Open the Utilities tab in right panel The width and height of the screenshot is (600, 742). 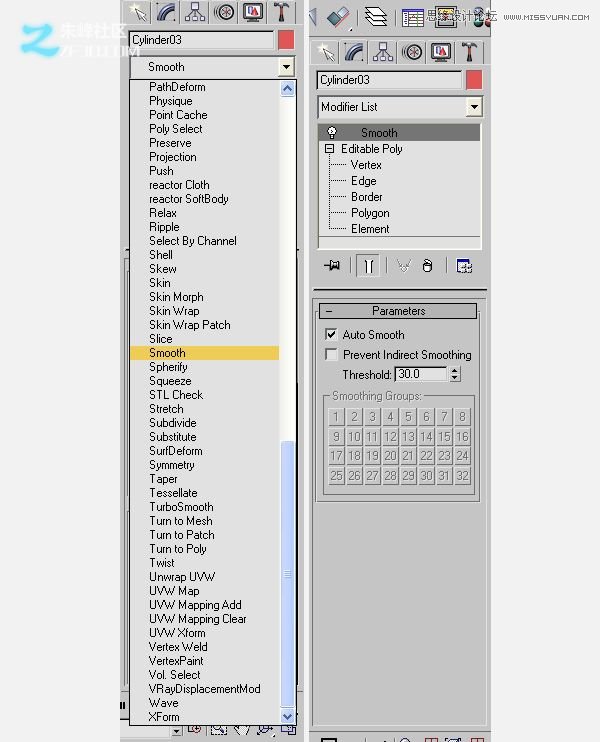(469, 52)
